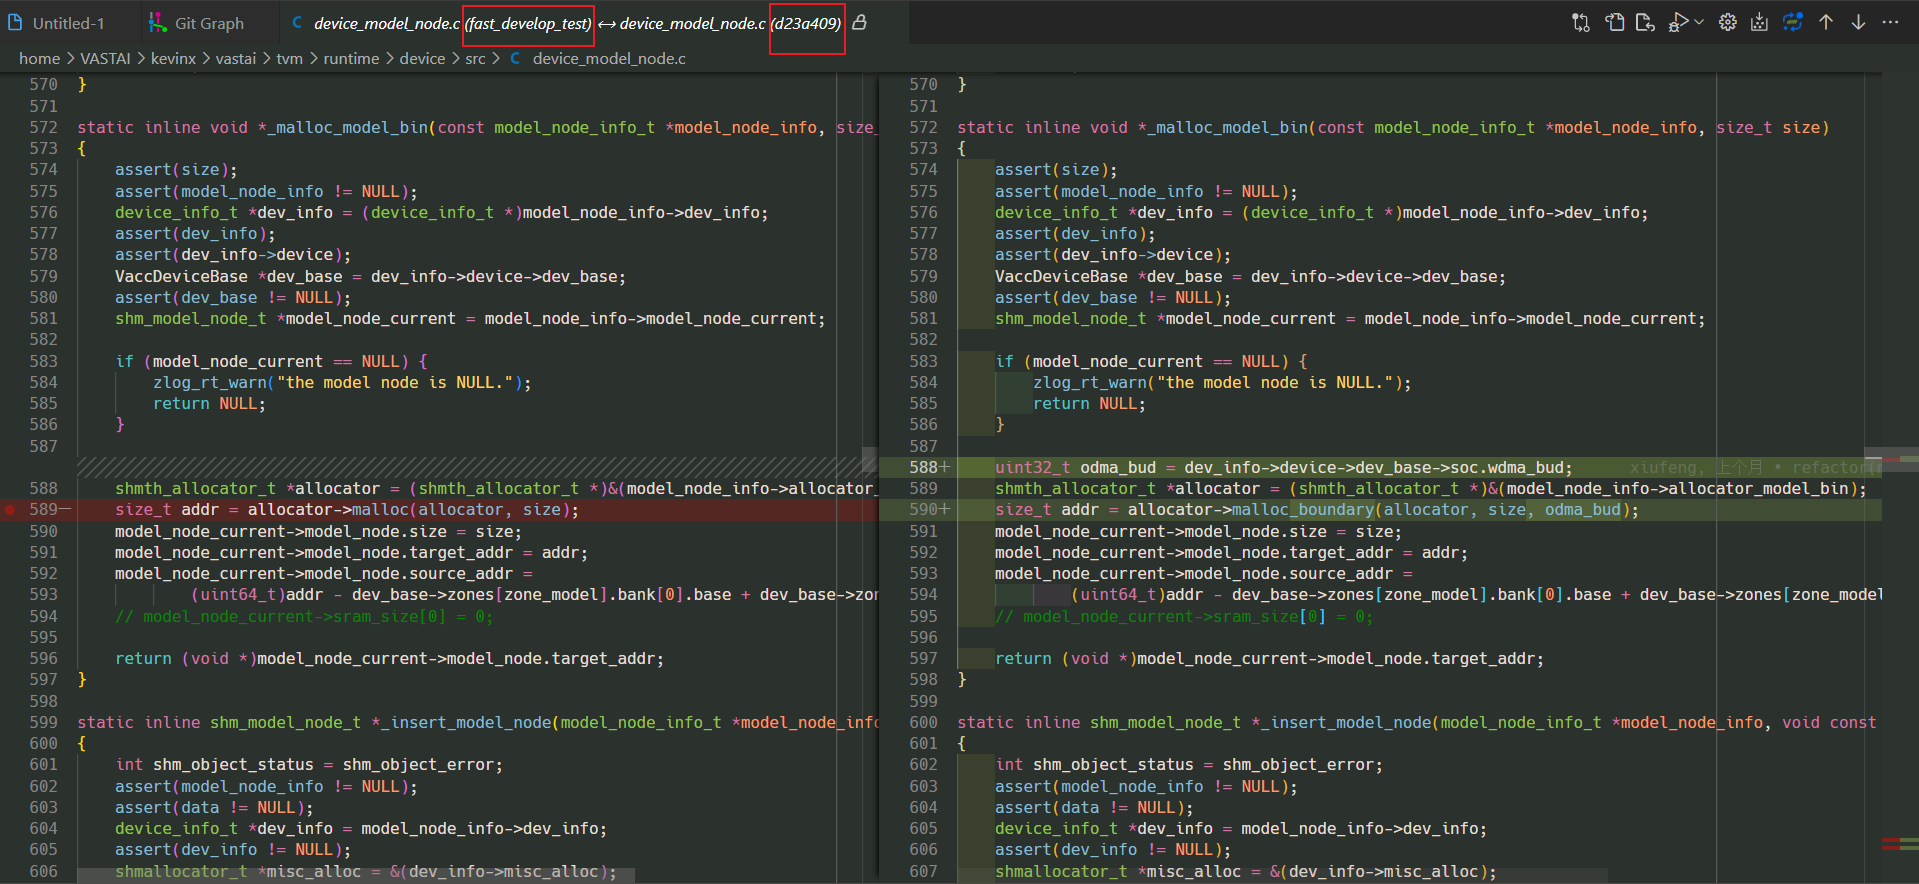Click the minus revert marker at left line 589
The width and height of the screenshot is (1919, 884).
pos(66,510)
